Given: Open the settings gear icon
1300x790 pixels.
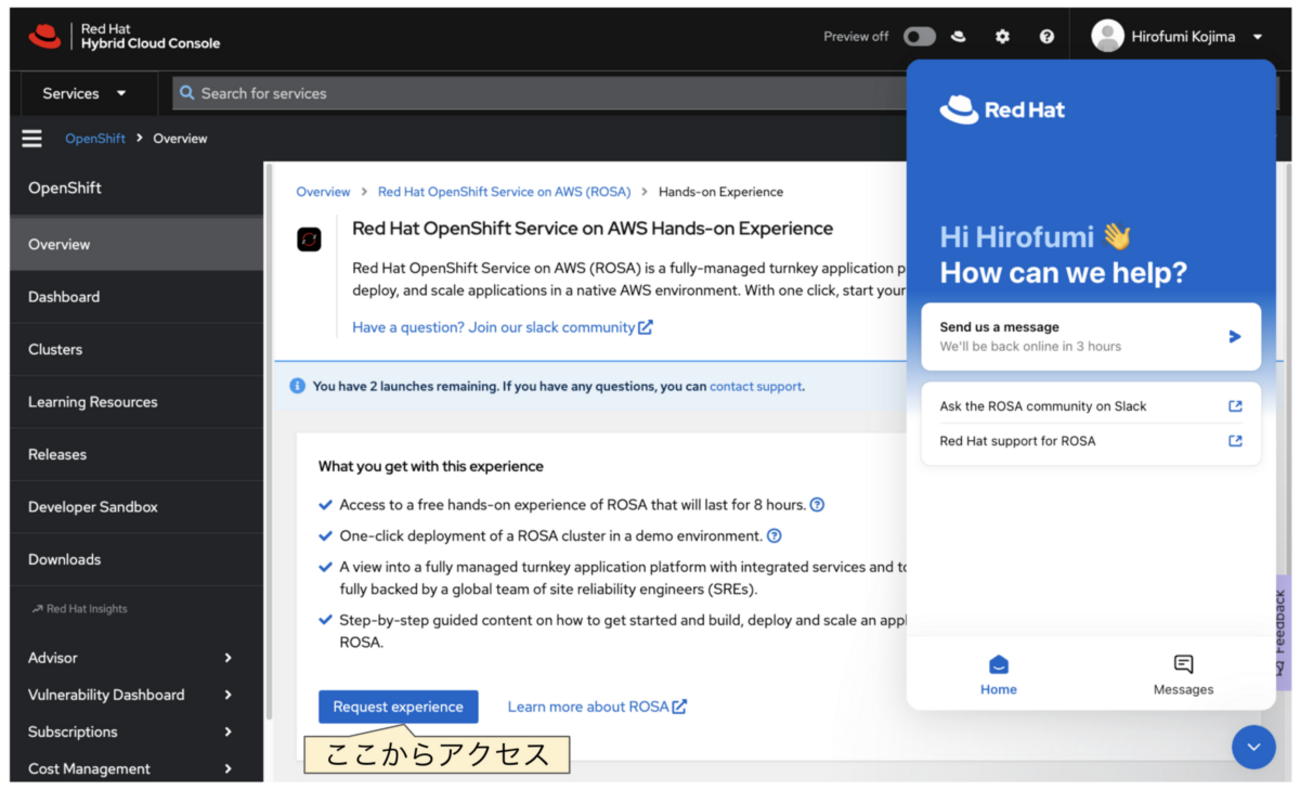Looking at the screenshot, I should (1002, 36).
